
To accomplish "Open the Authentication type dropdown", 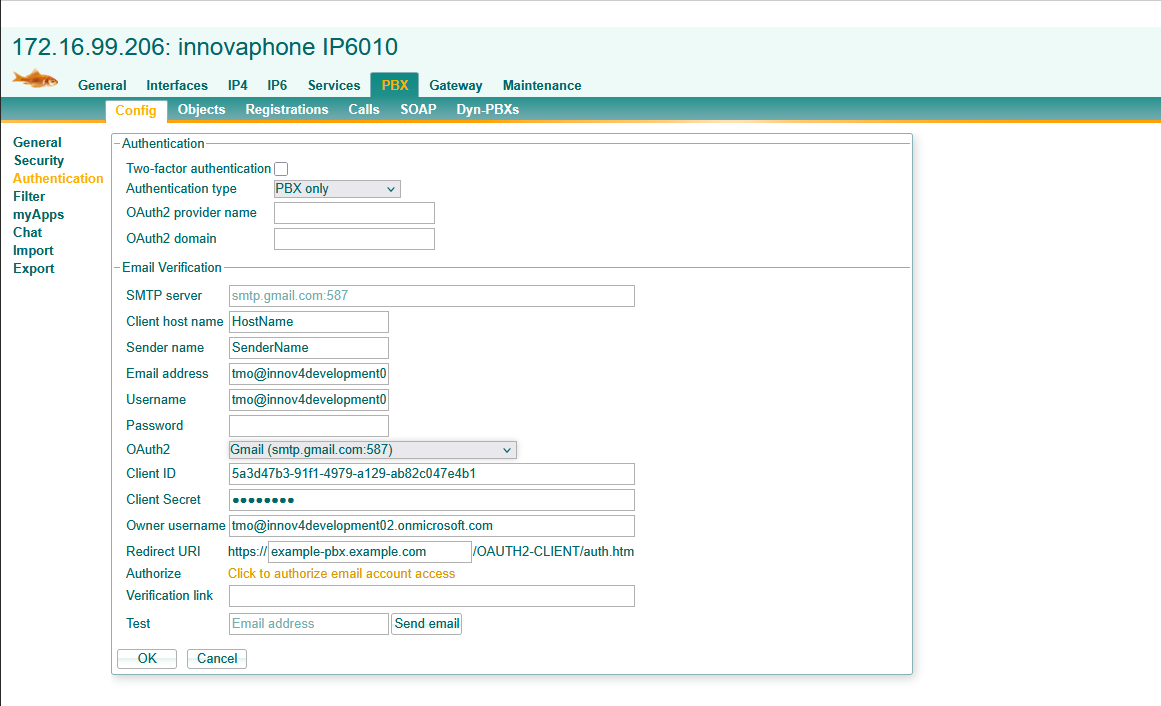I will 337,189.
